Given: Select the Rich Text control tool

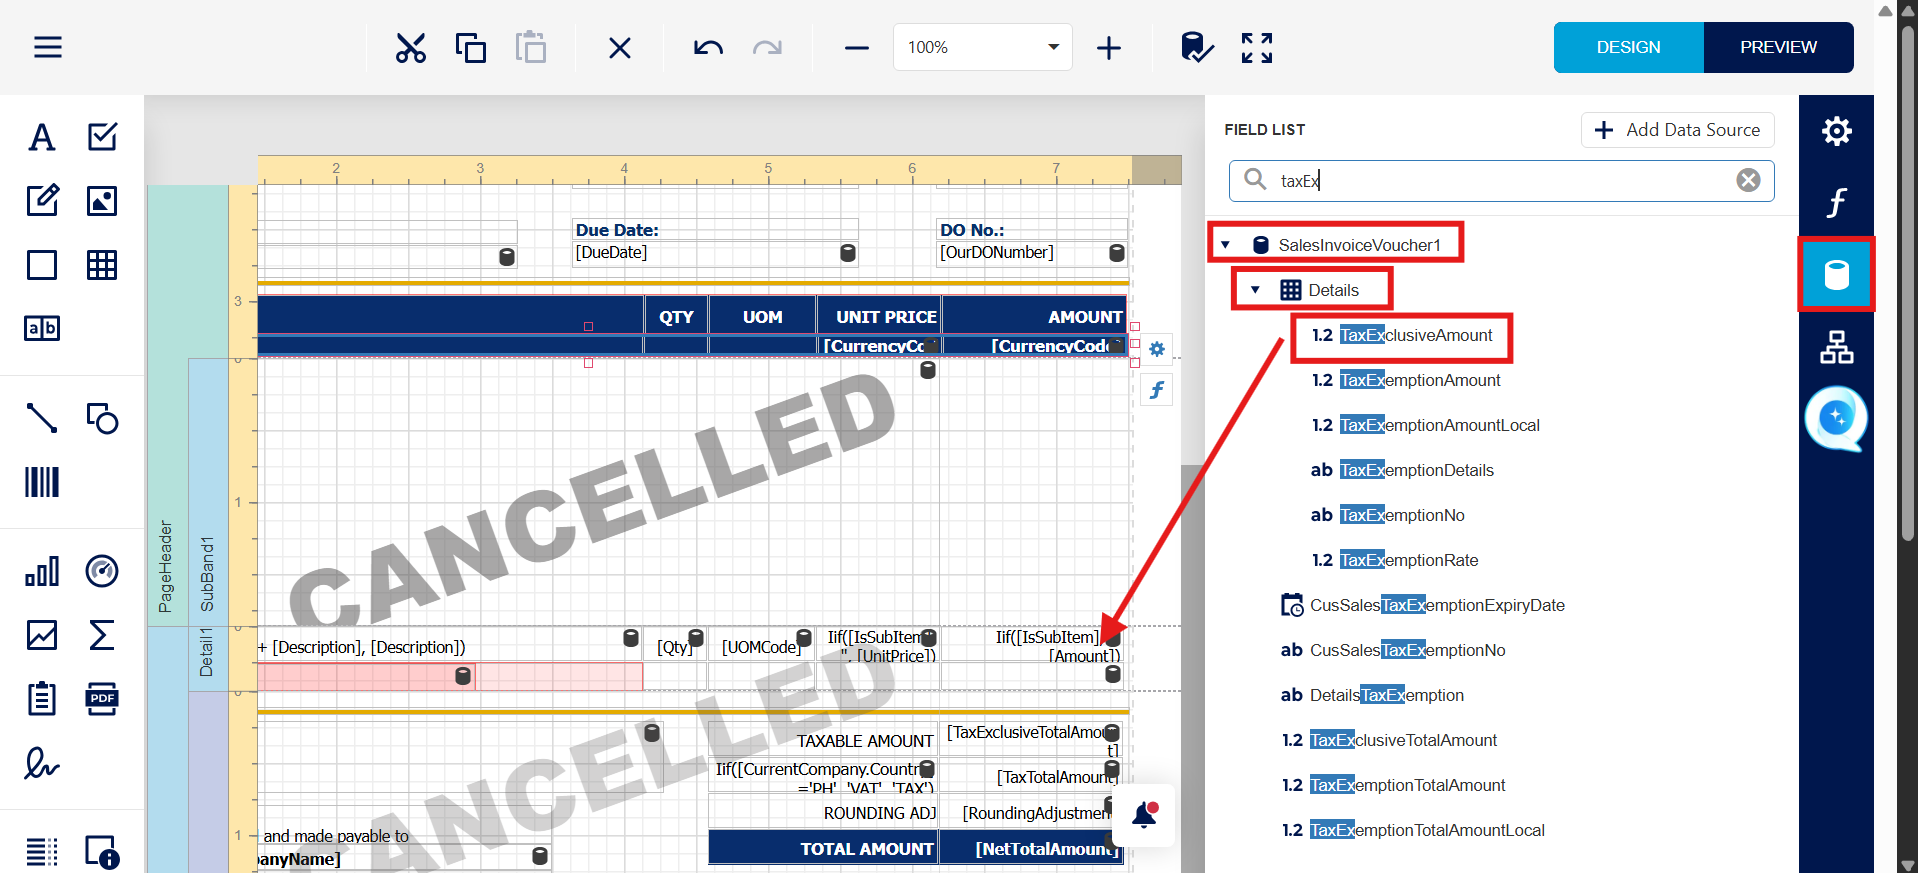Looking at the screenshot, I should [42, 201].
